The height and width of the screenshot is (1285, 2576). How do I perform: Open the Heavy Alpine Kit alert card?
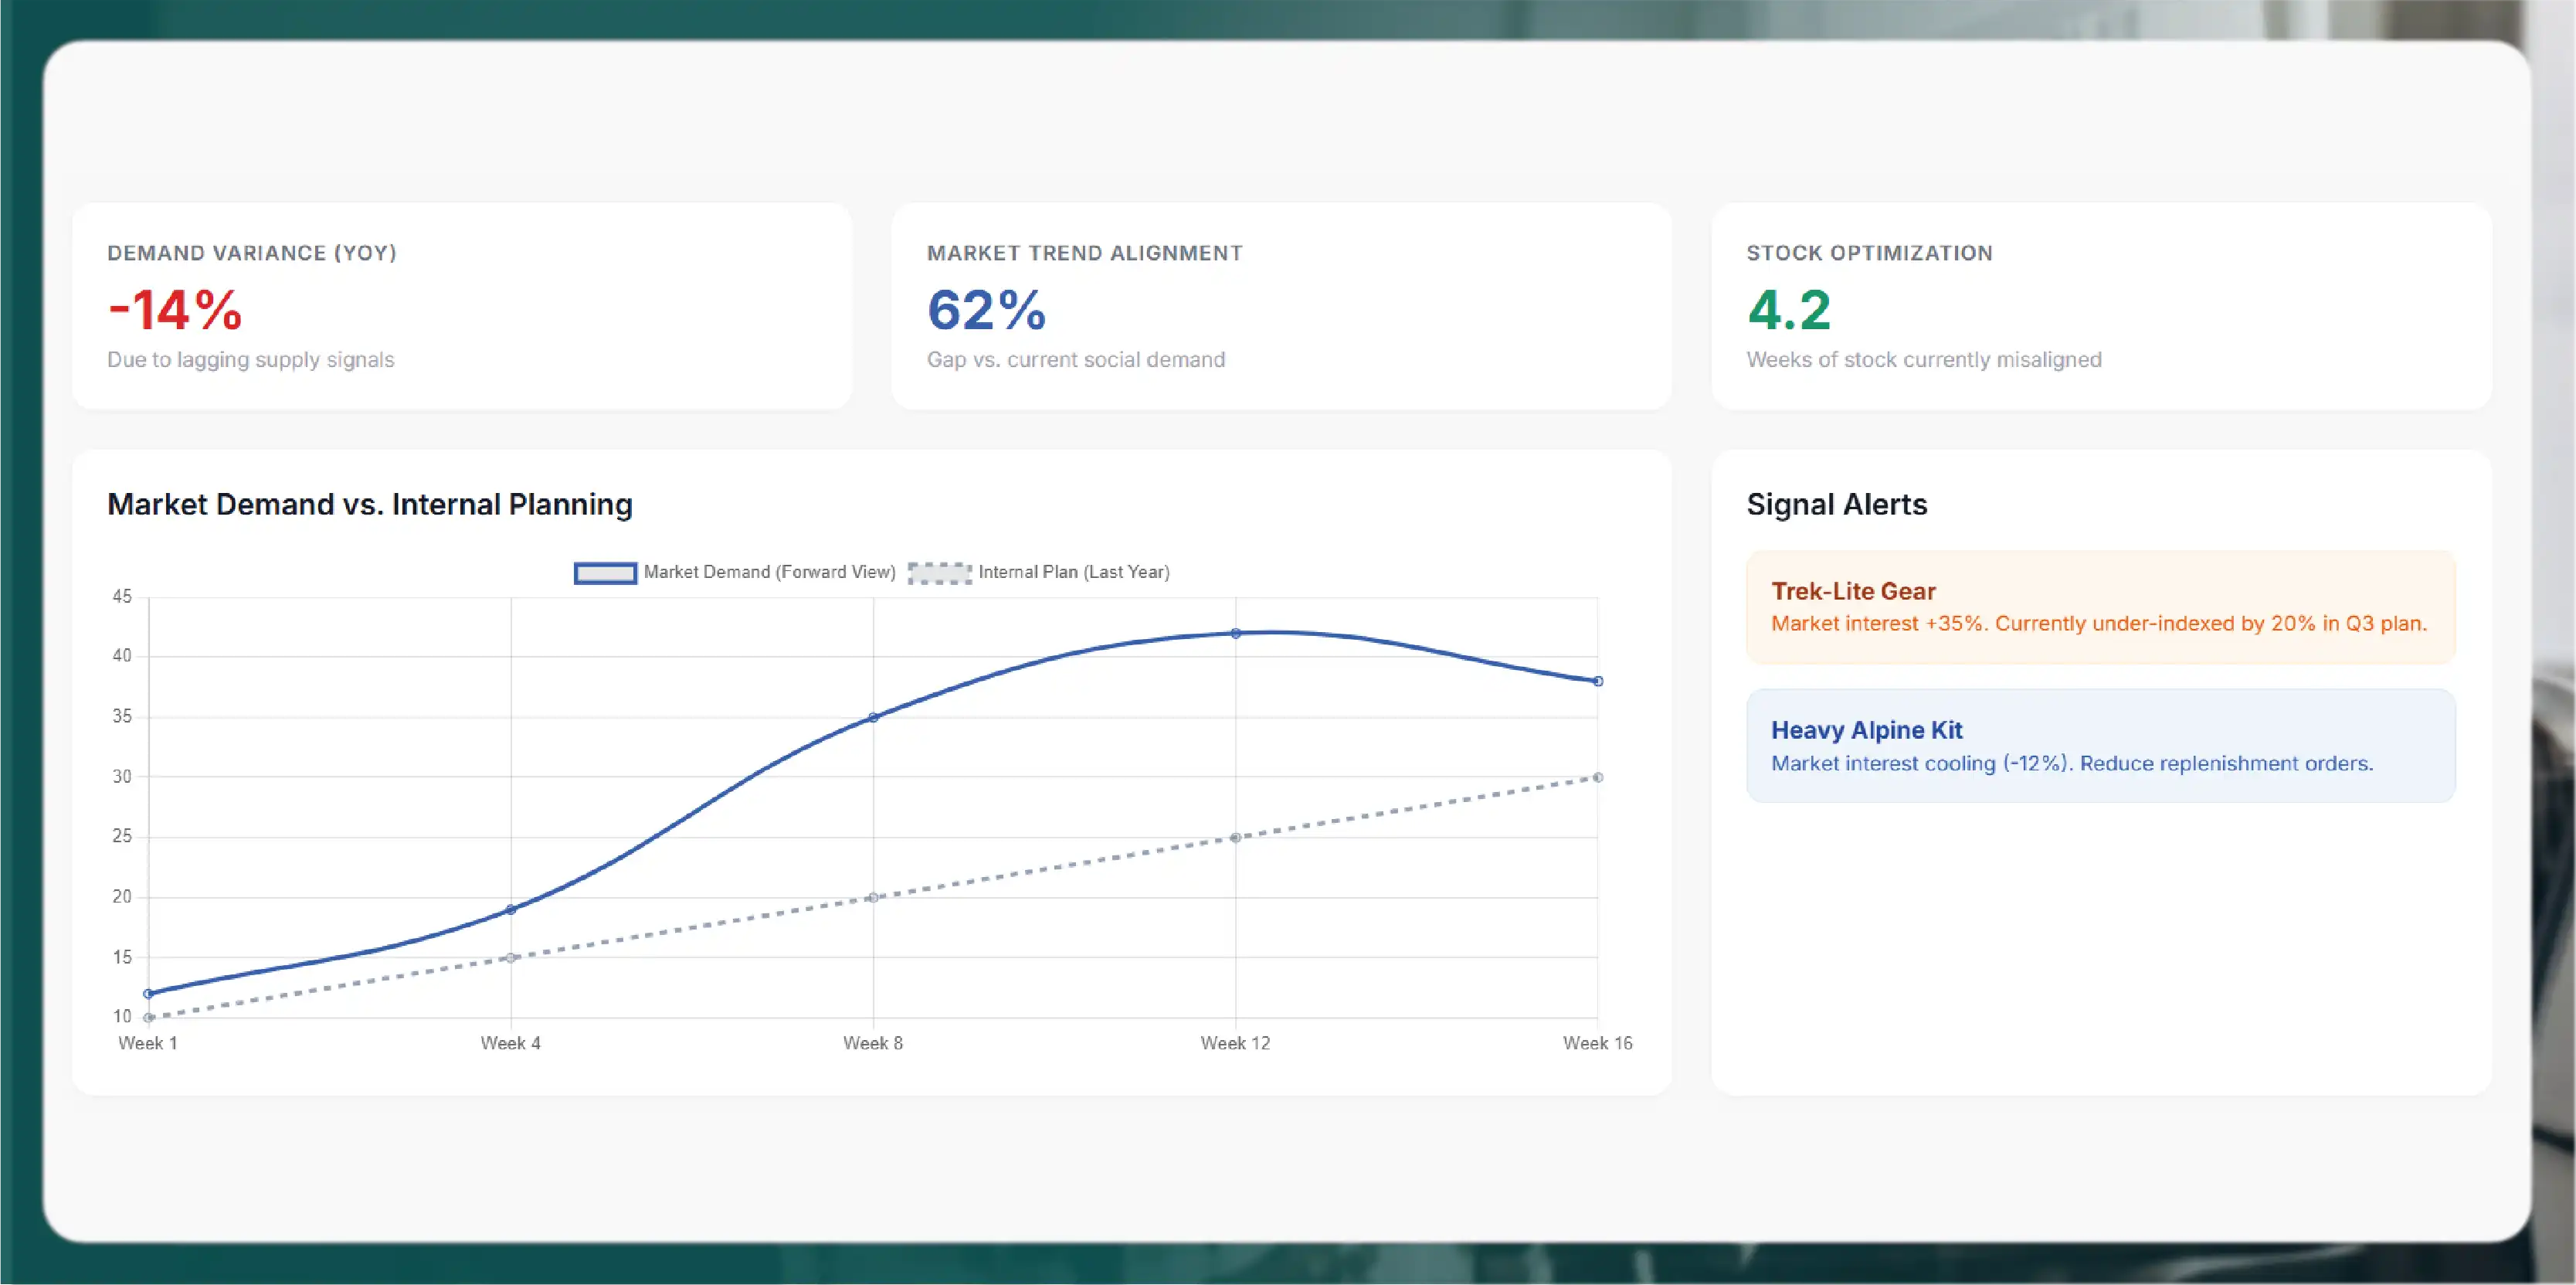tap(2100, 745)
